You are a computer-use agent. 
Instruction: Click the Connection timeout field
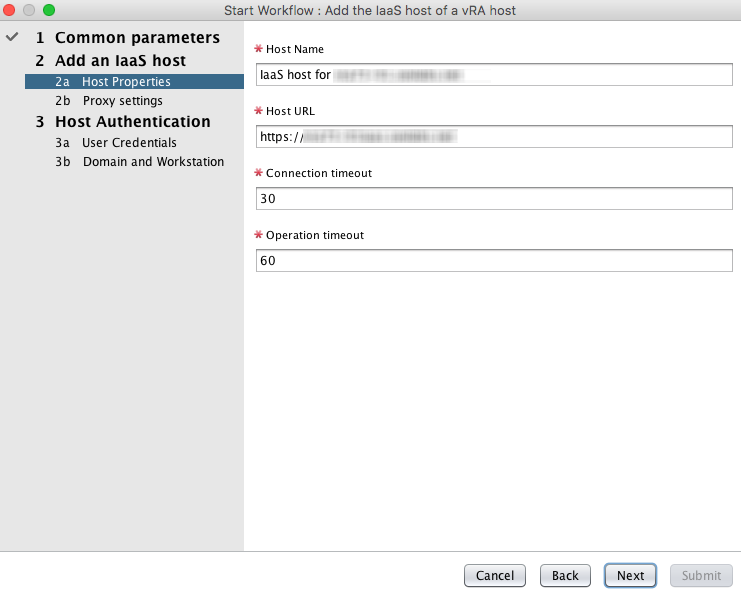click(494, 199)
